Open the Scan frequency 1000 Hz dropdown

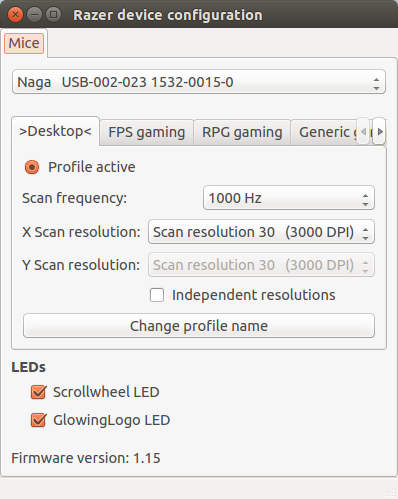coord(289,198)
